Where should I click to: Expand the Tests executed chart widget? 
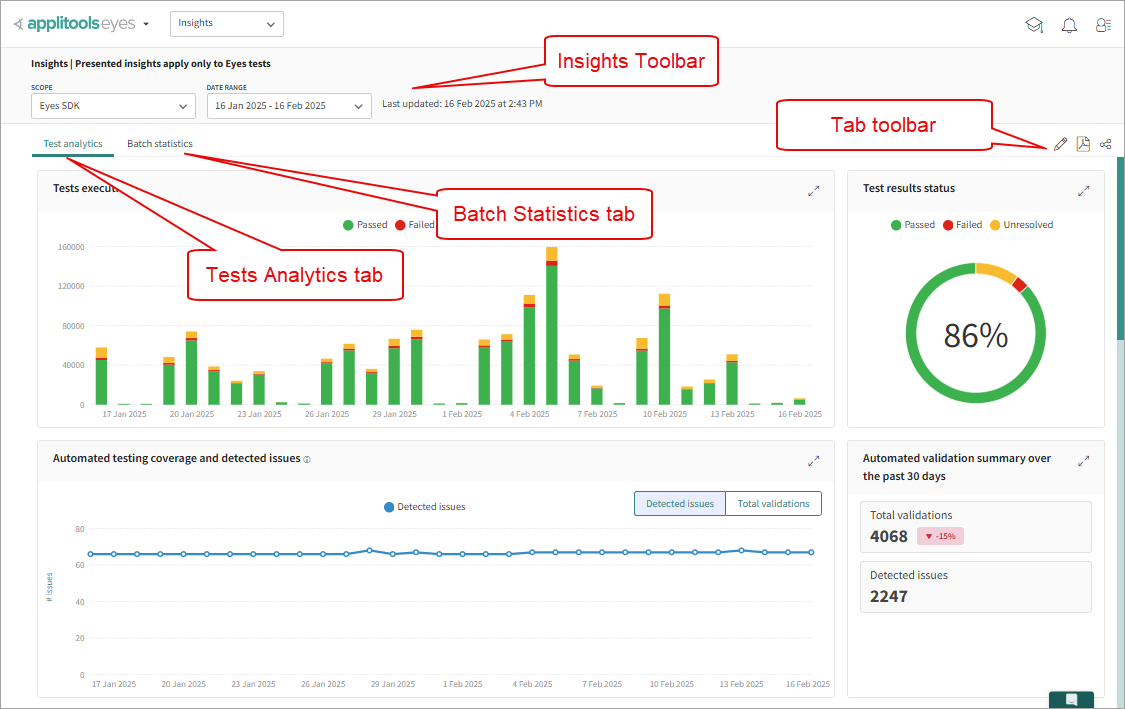click(x=814, y=190)
